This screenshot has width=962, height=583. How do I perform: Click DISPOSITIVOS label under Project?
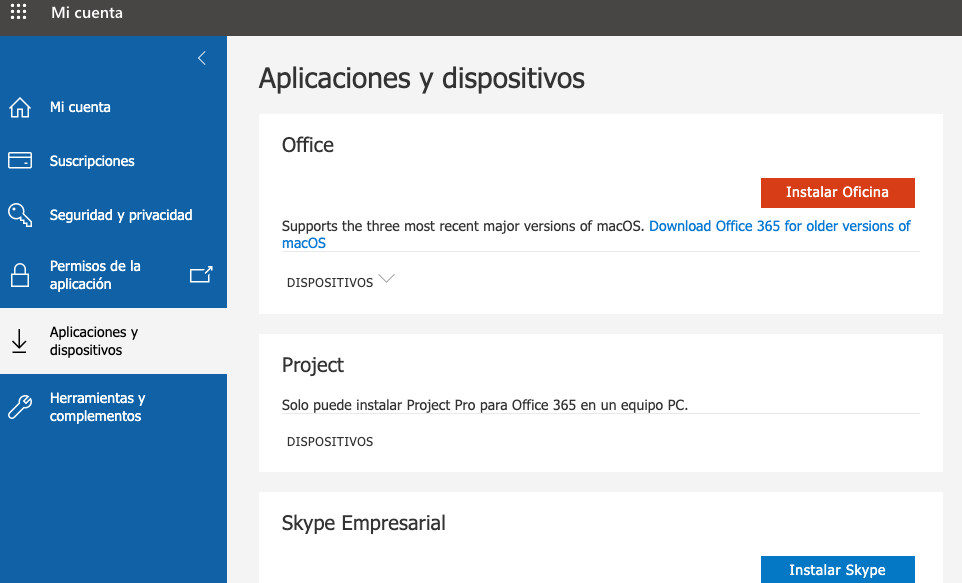pos(330,442)
